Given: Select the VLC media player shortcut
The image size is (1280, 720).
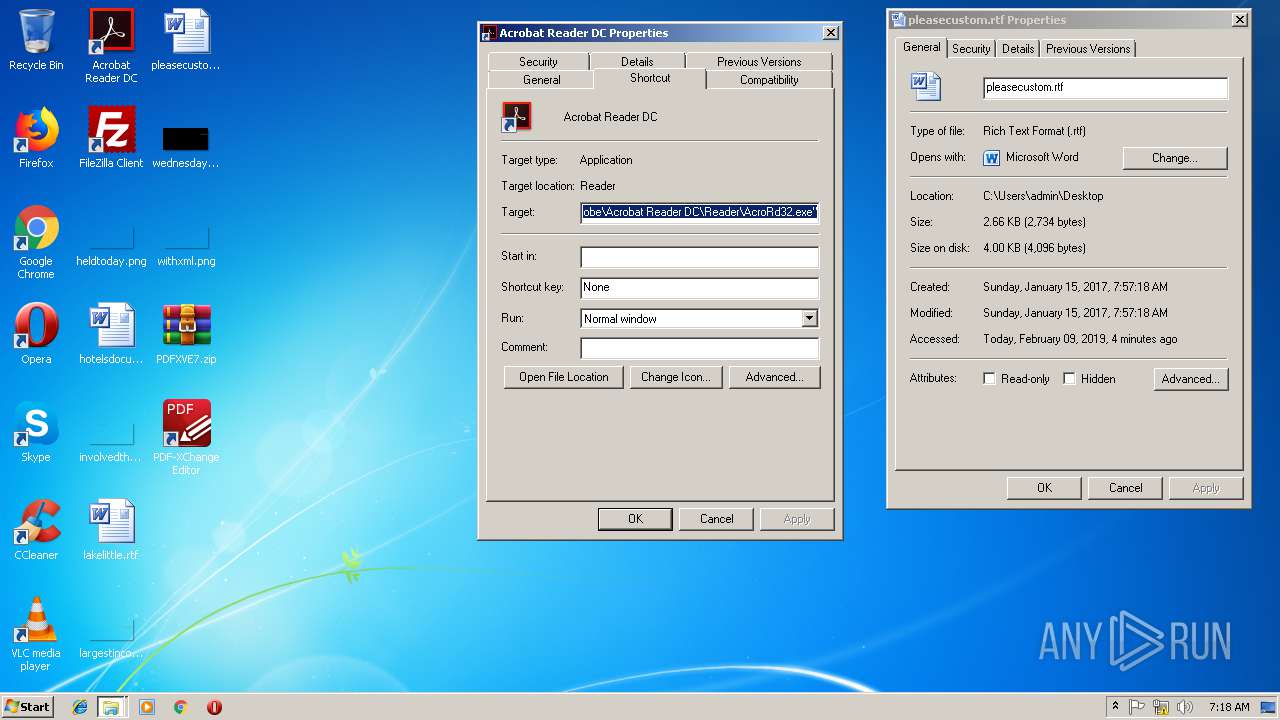Looking at the screenshot, I should 36,634.
